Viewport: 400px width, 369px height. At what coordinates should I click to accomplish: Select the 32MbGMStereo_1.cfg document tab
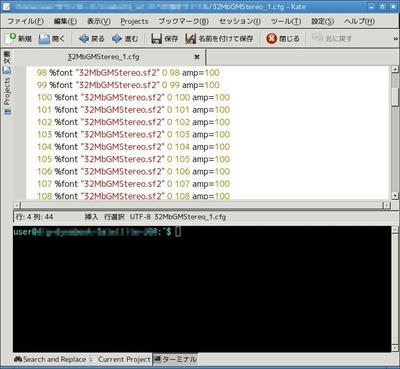click(109, 57)
